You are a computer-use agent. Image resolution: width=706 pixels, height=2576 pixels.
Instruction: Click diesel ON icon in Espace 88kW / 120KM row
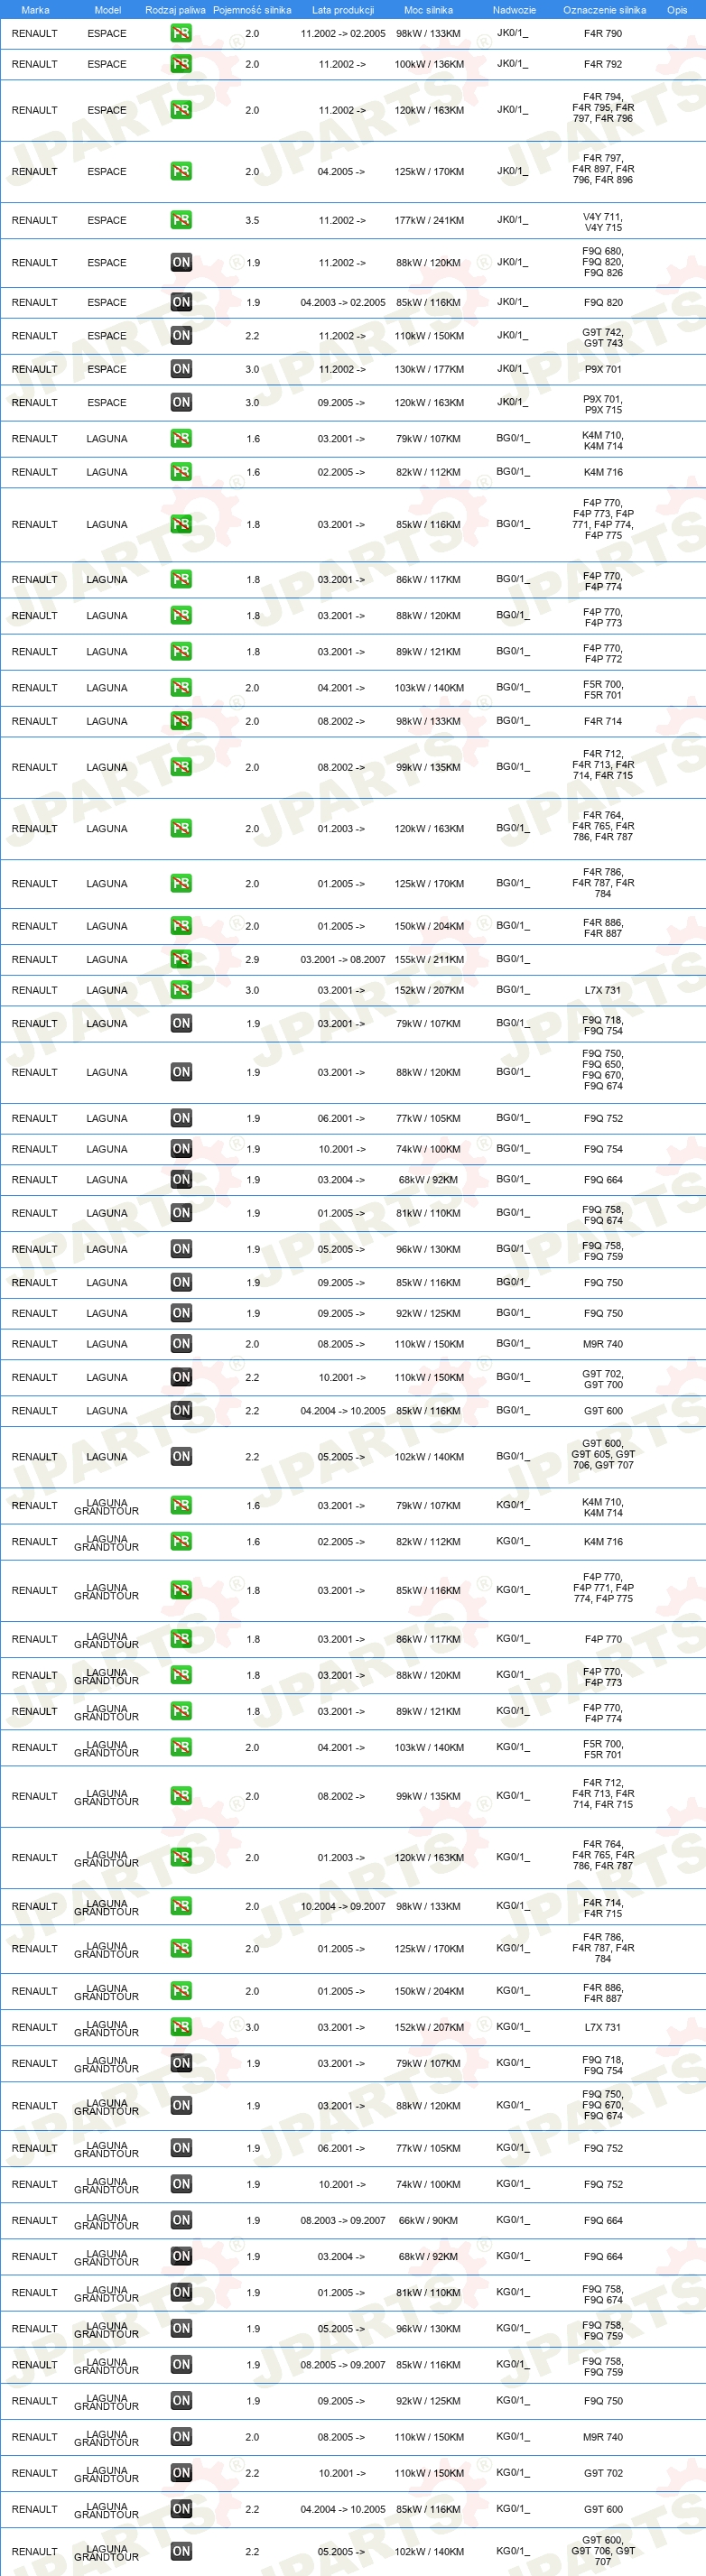tap(181, 262)
